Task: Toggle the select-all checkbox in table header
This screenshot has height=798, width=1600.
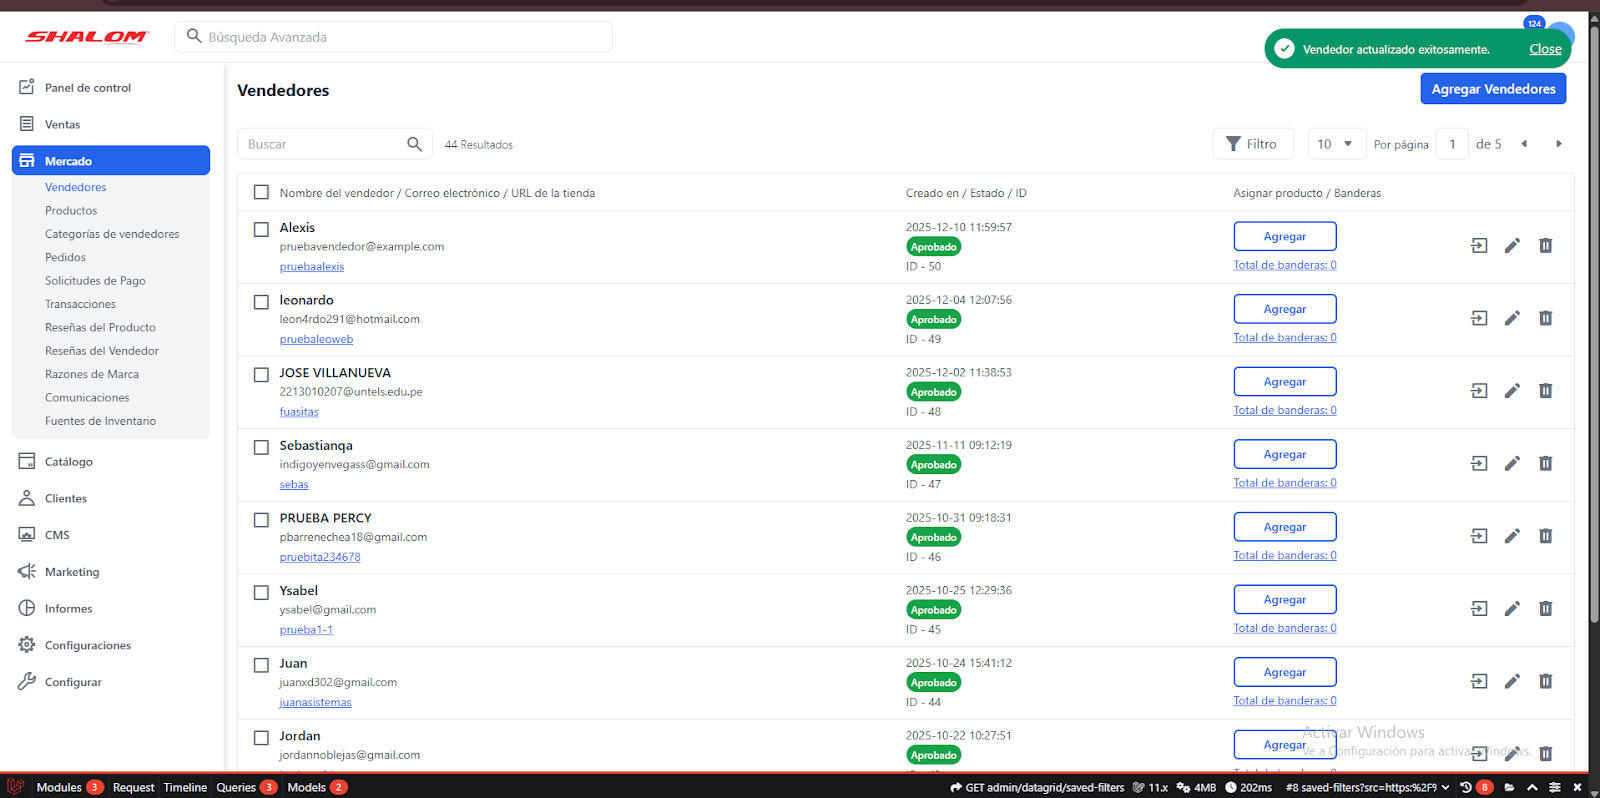Action: point(261,192)
